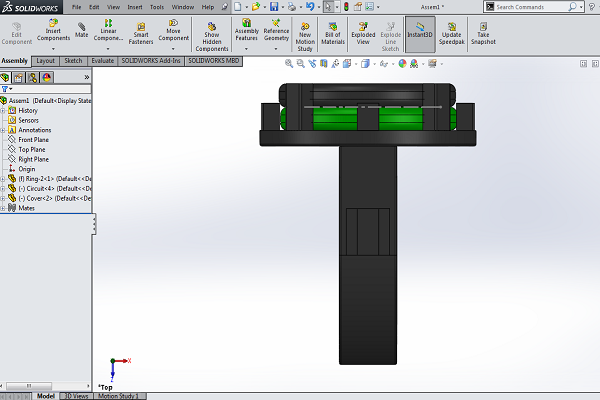
Task: Switch to FeatureManager Design Tree tab
Action: [5, 78]
